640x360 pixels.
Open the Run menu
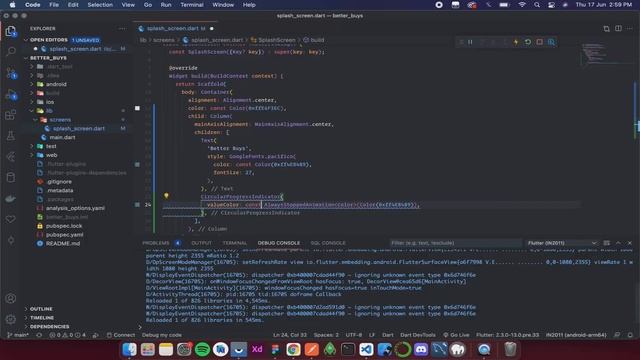(166, 5)
